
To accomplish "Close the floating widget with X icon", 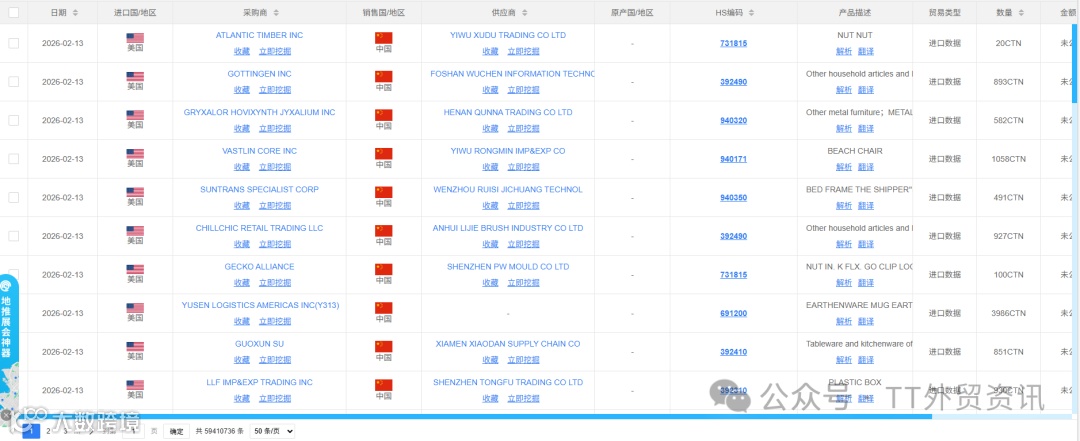I will (6, 416).
